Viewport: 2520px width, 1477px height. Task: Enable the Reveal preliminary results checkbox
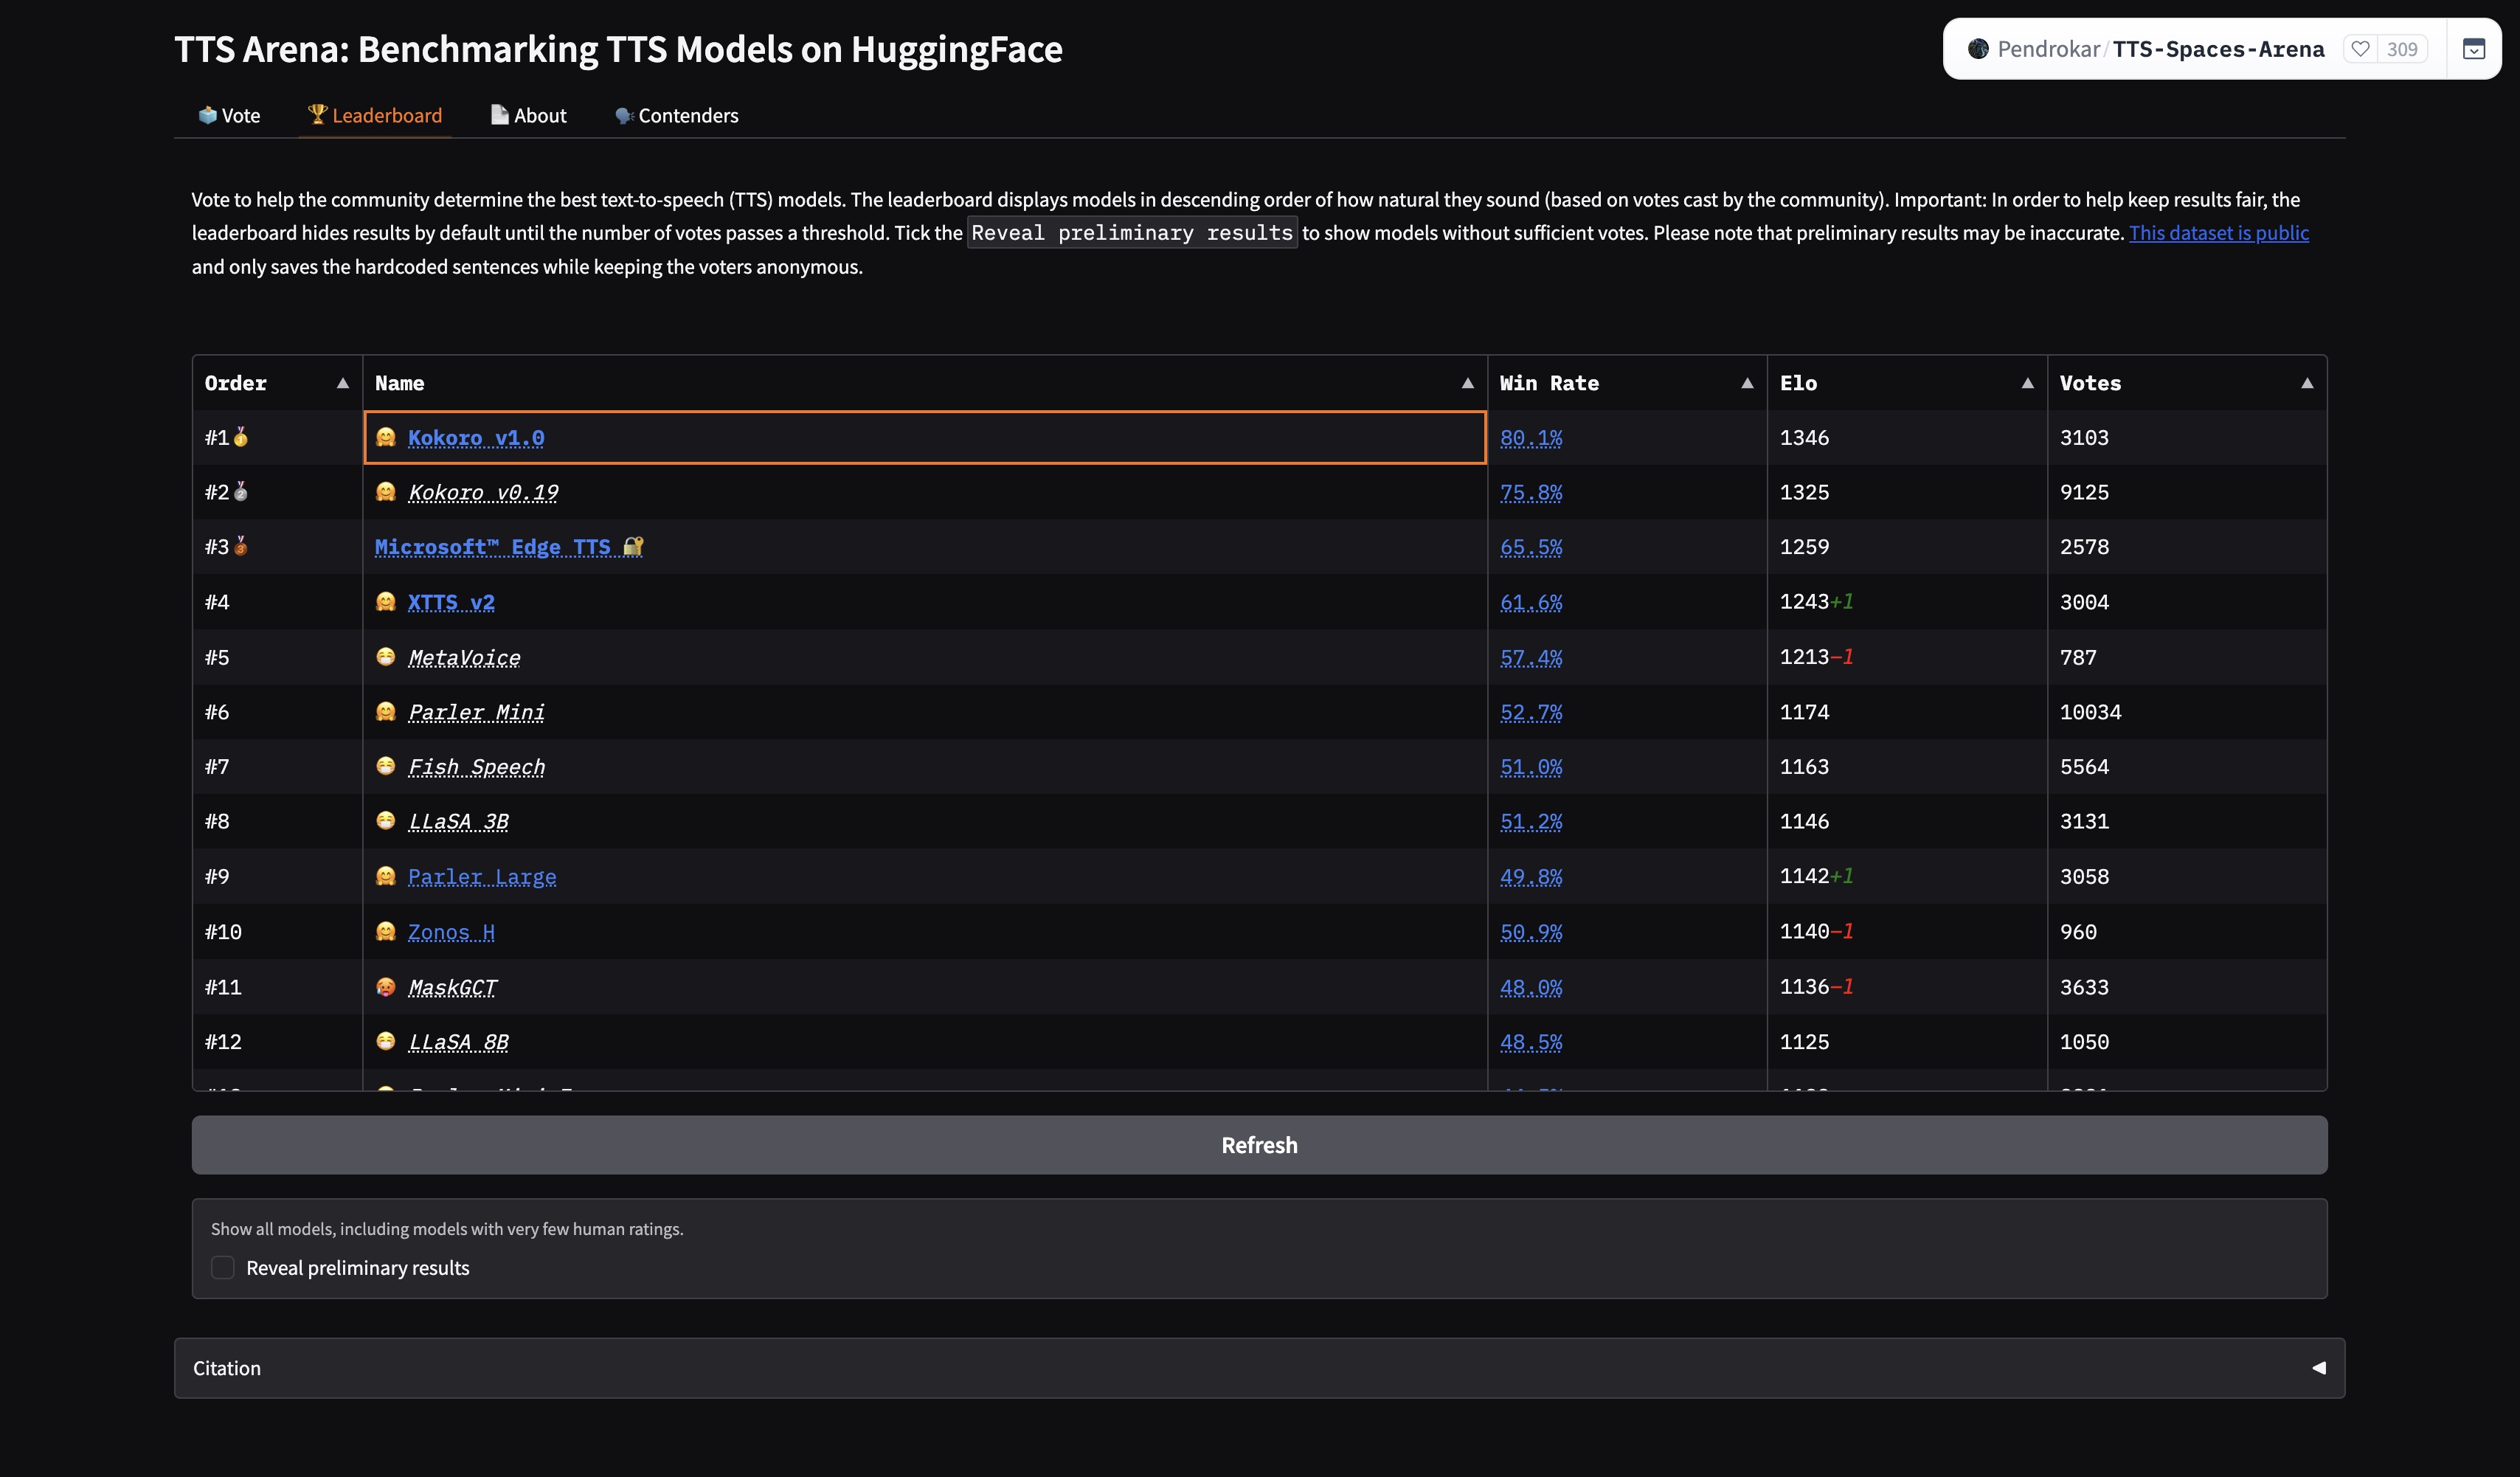[x=223, y=1268]
